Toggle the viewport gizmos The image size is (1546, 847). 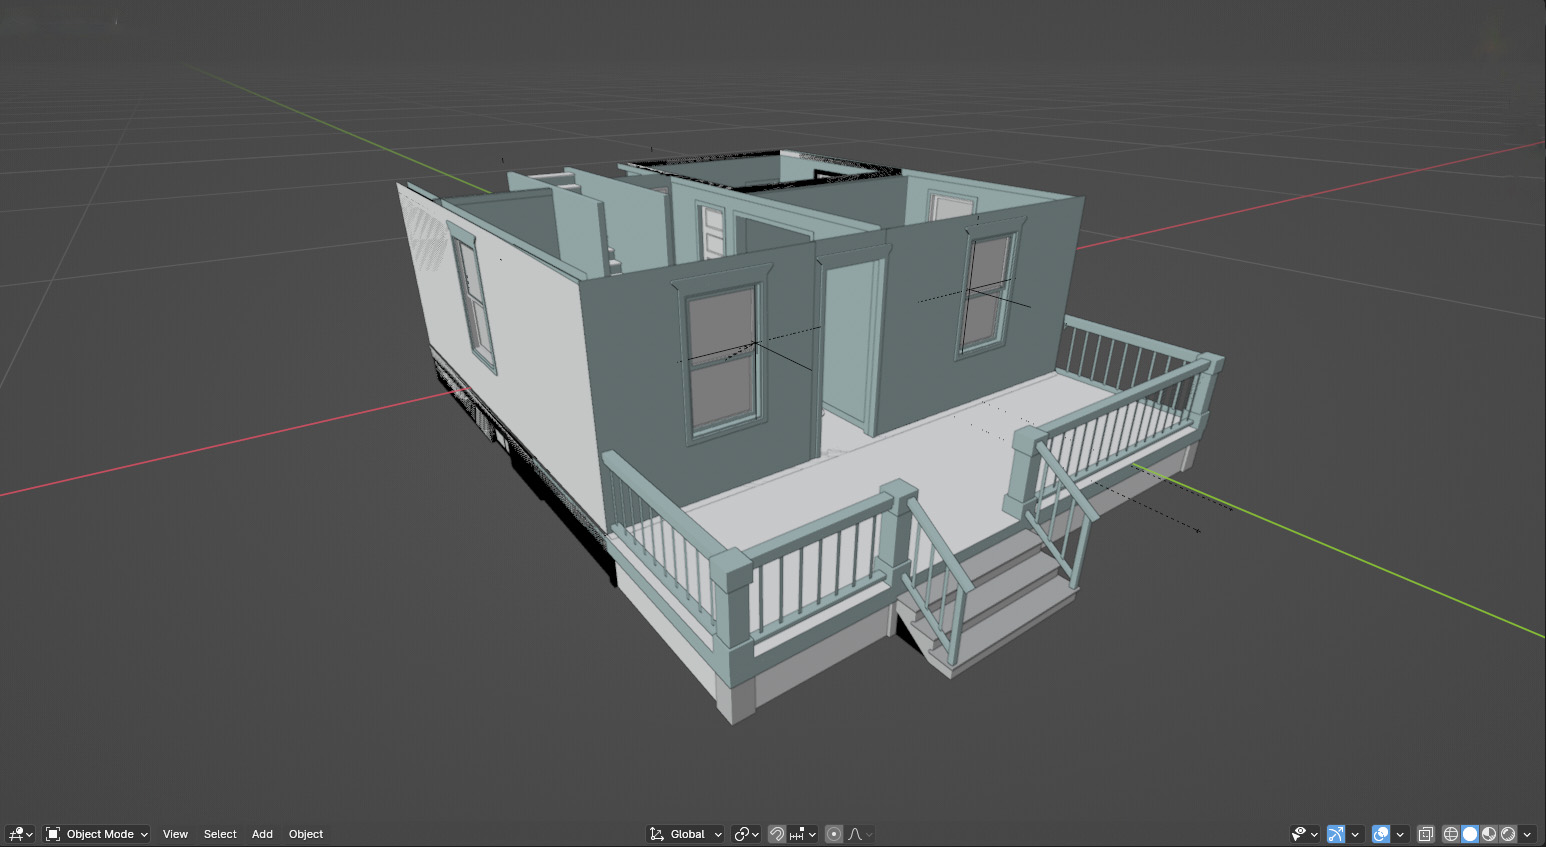(x=1336, y=834)
